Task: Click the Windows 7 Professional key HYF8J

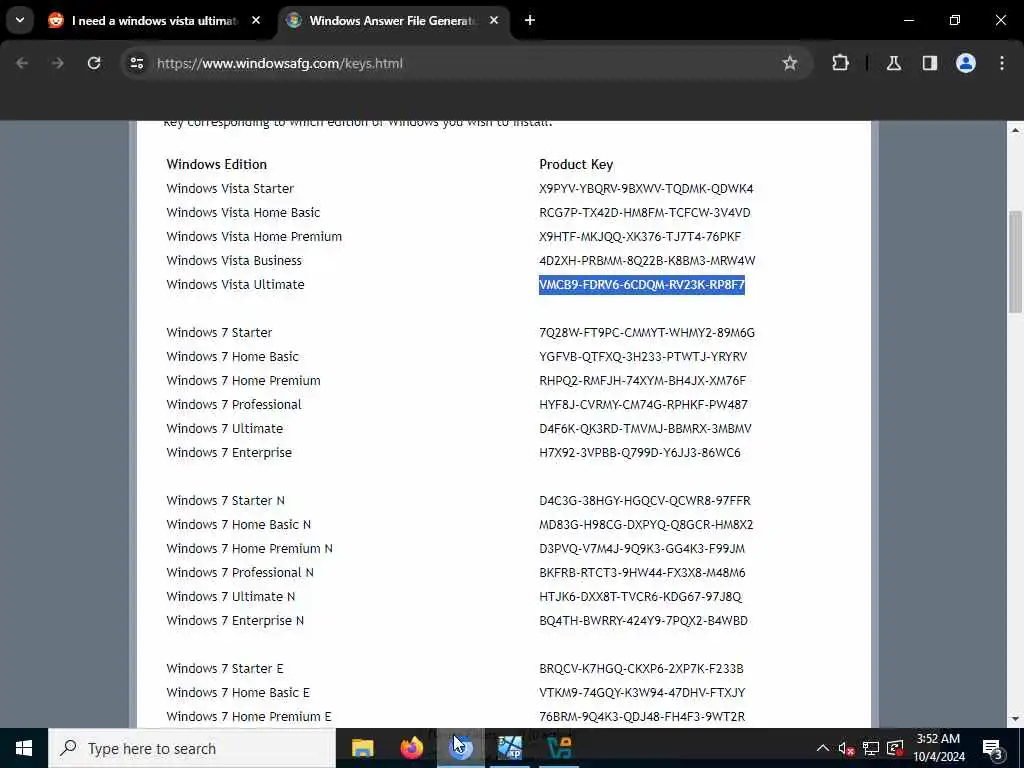Action: click(x=643, y=405)
